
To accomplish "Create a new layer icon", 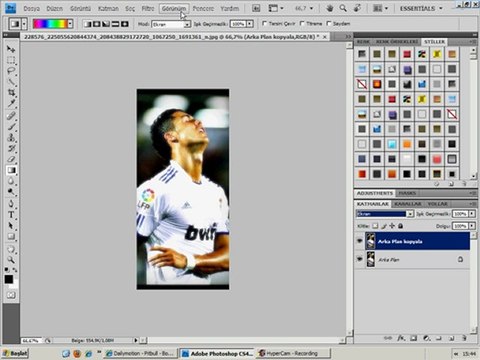I will pyautogui.click(x=451, y=338).
